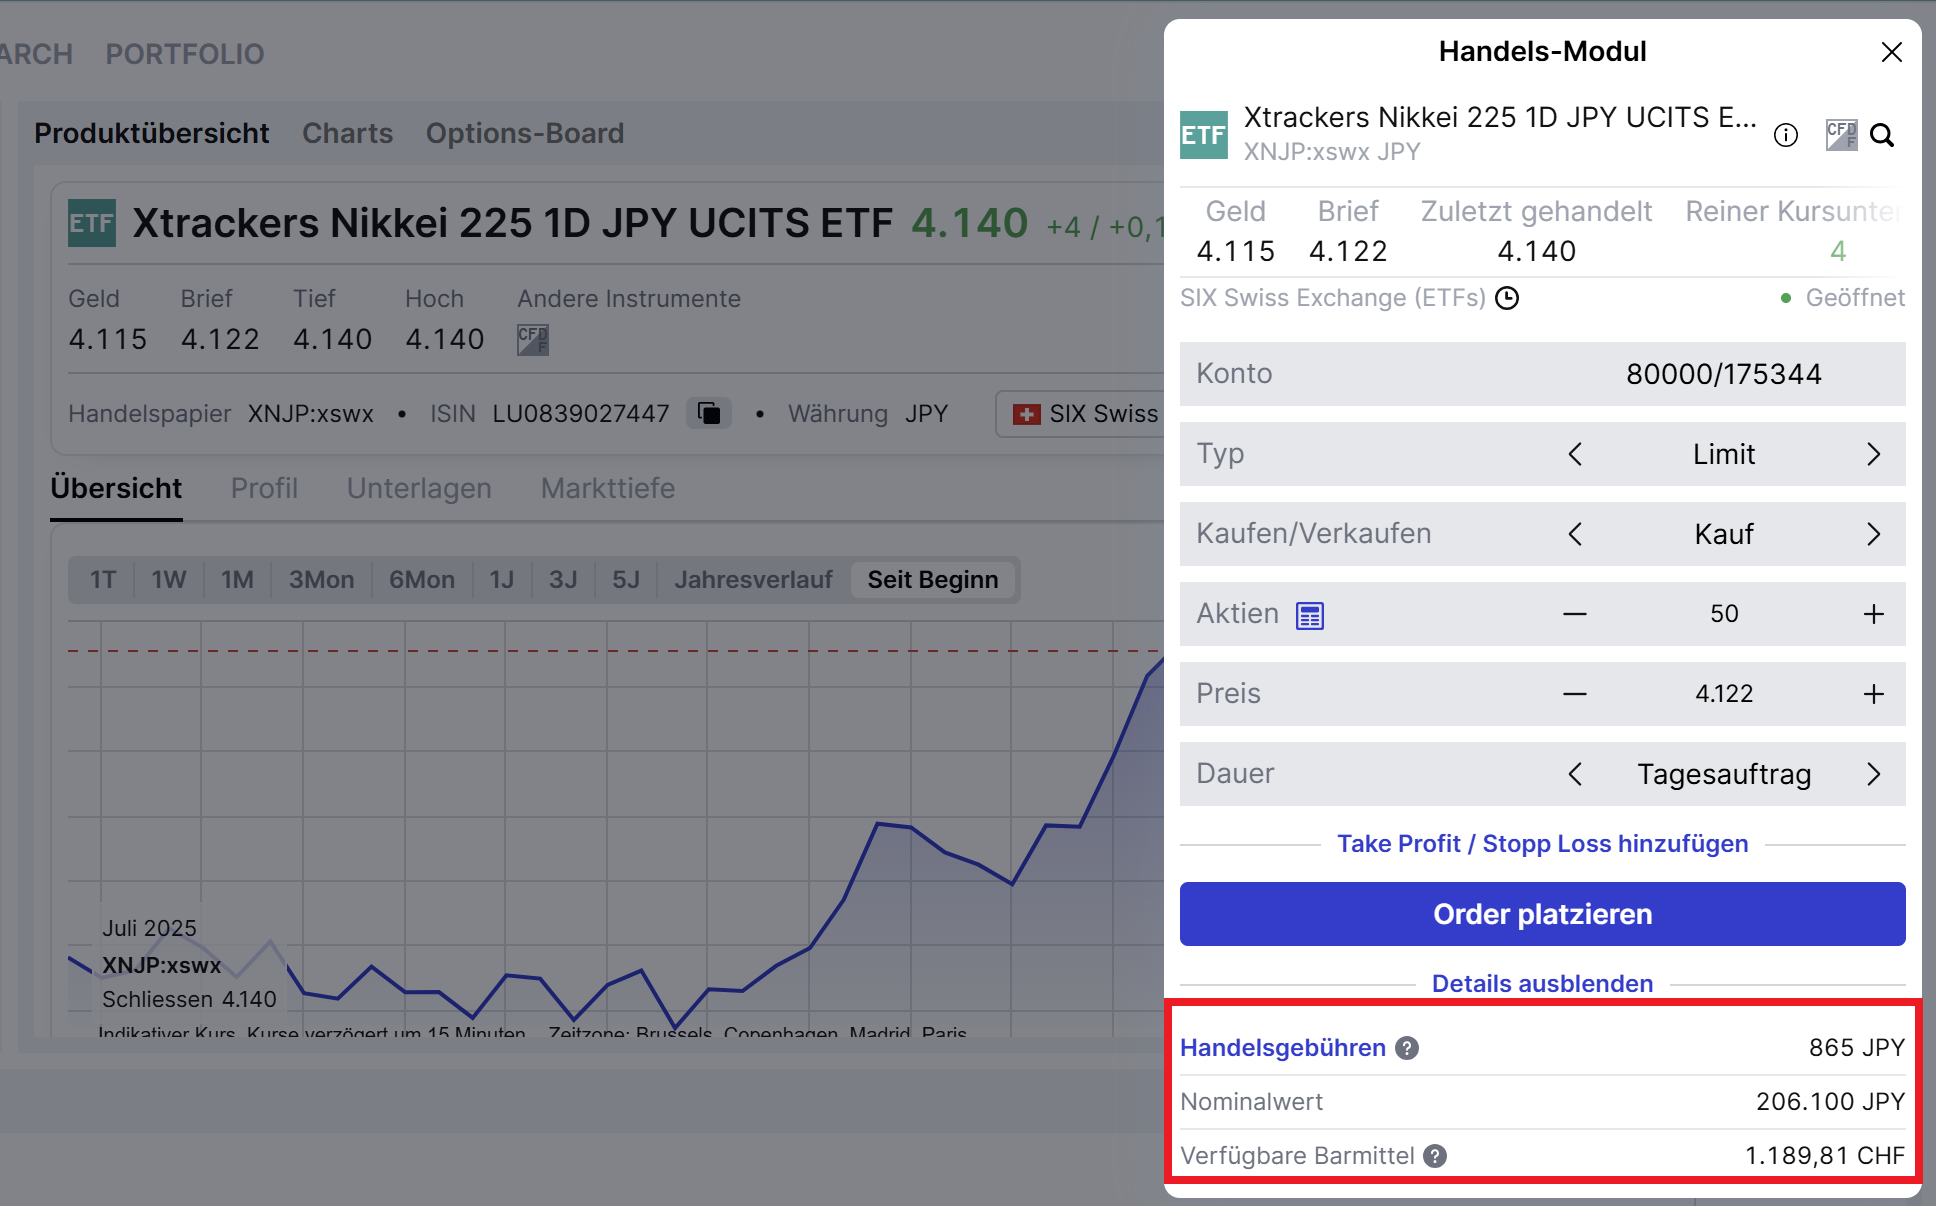
Task: Set chart range to 1T
Action: 103,580
